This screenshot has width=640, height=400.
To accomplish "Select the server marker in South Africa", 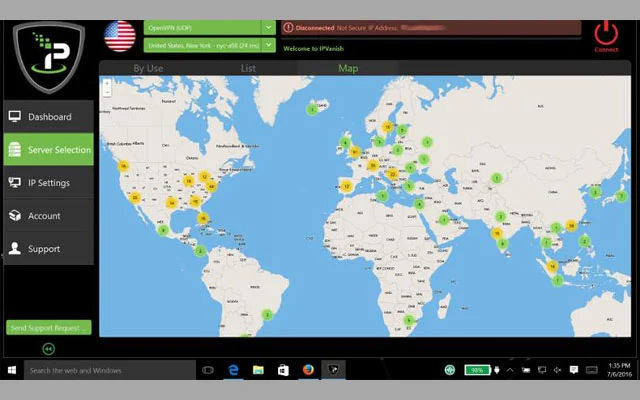I will click(409, 320).
